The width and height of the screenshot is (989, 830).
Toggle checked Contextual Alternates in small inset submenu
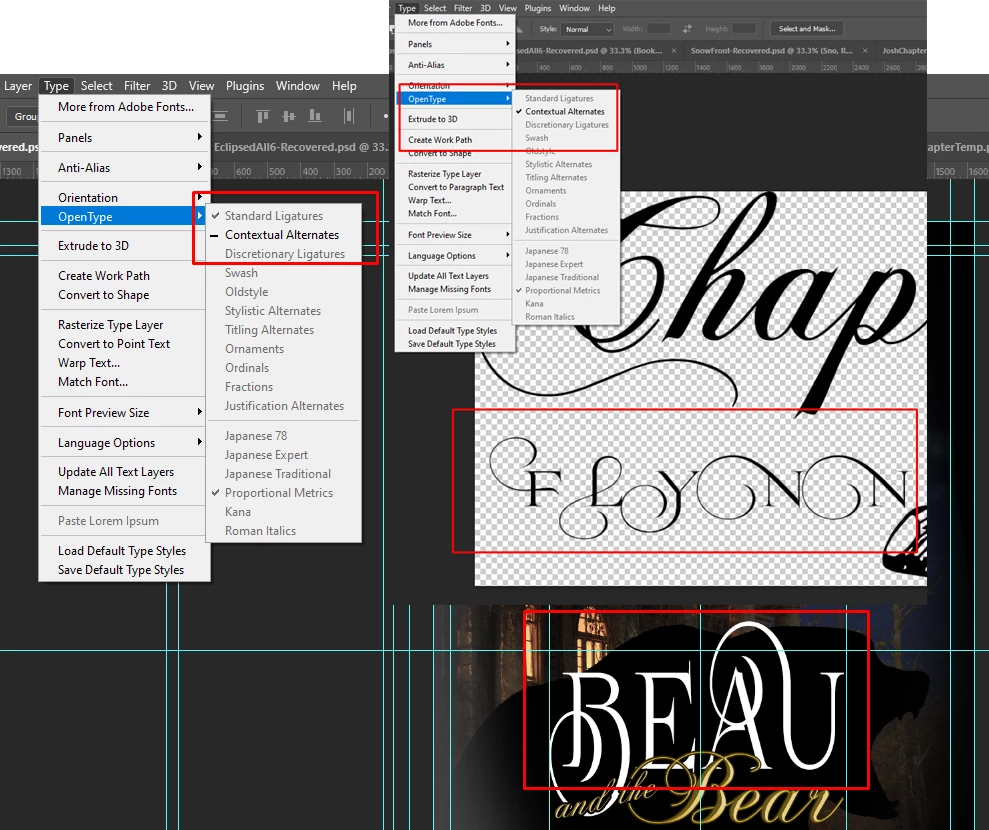566,112
